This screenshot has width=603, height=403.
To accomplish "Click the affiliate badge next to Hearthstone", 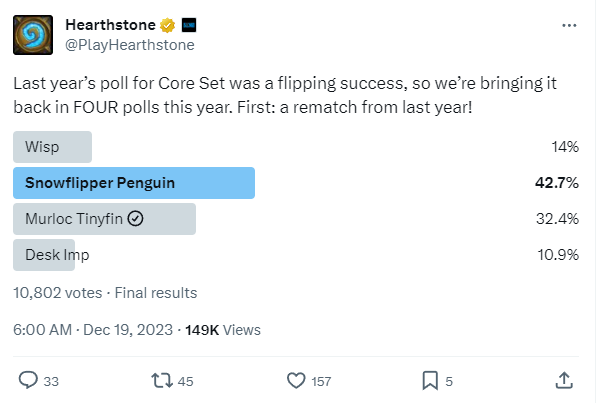I will pyautogui.click(x=189, y=25).
